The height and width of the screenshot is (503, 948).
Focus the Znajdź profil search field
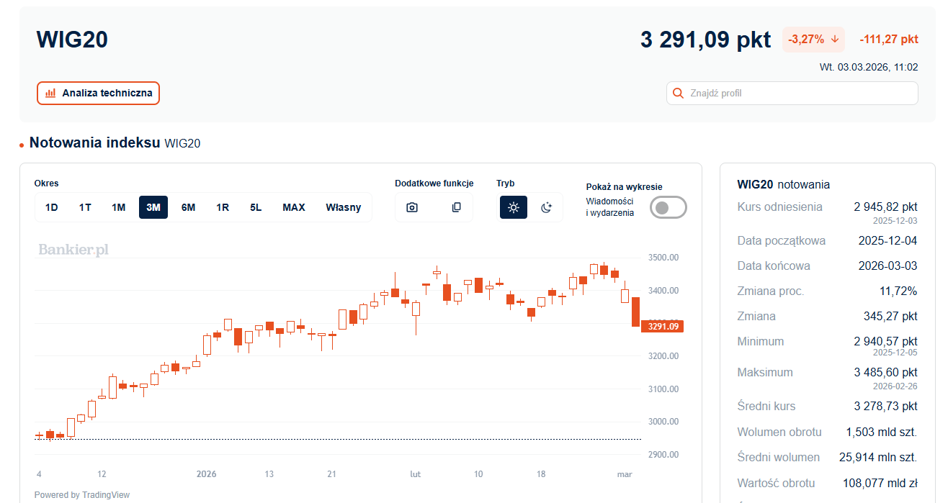pyautogui.click(x=792, y=93)
